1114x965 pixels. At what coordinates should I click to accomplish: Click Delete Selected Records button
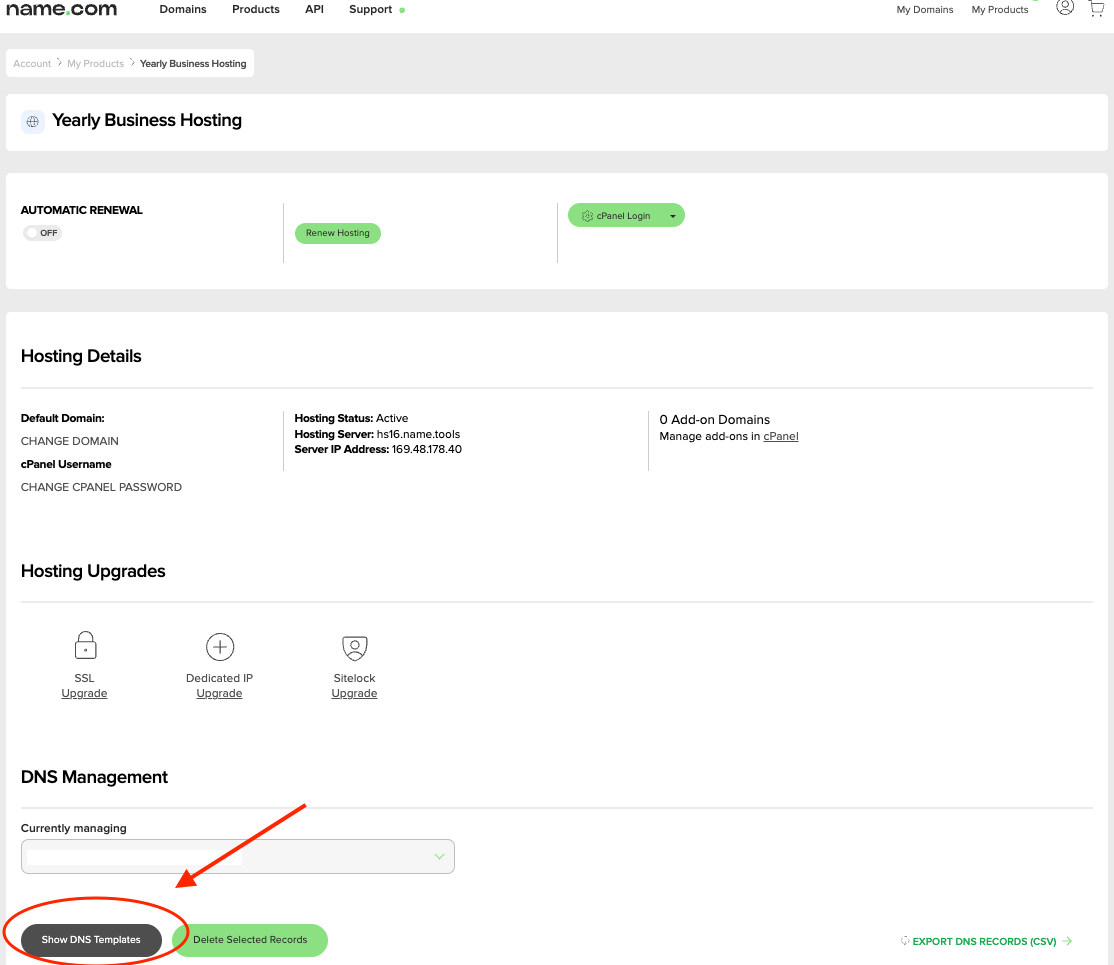pyautogui.click(x=250, y=940)
